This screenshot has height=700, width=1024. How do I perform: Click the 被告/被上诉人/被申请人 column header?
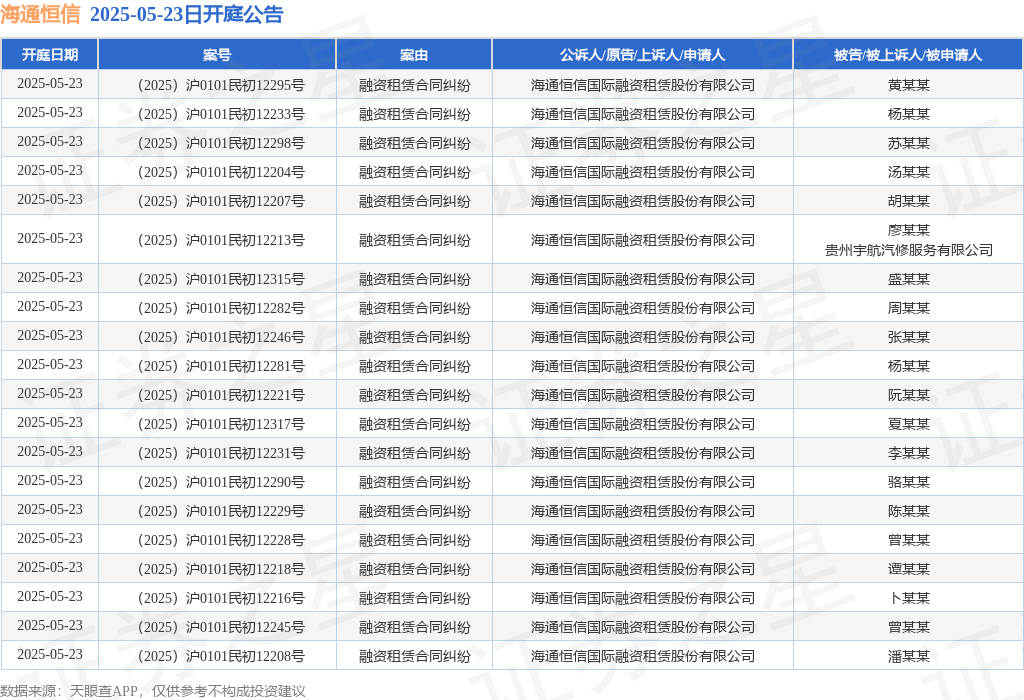coord(908,55)
